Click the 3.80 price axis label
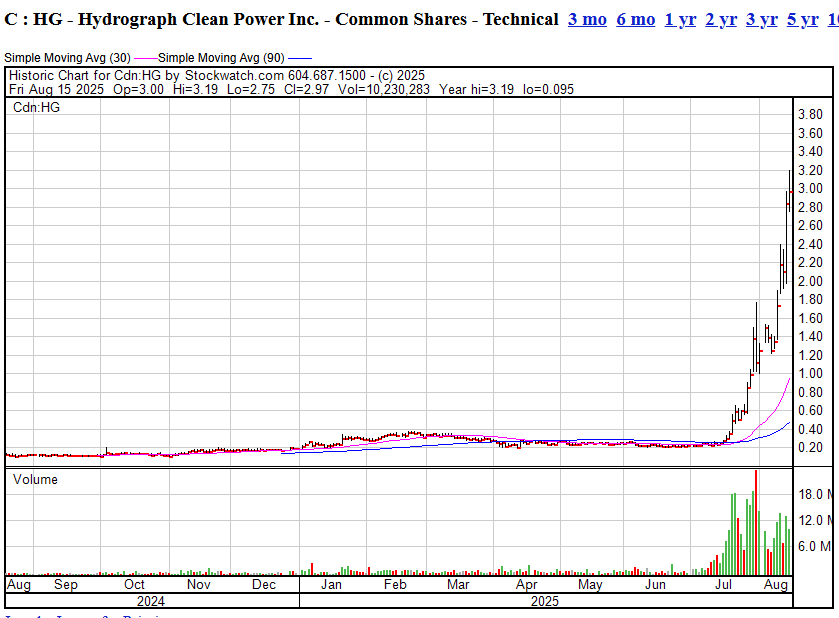839x618 pixels. 810,115
